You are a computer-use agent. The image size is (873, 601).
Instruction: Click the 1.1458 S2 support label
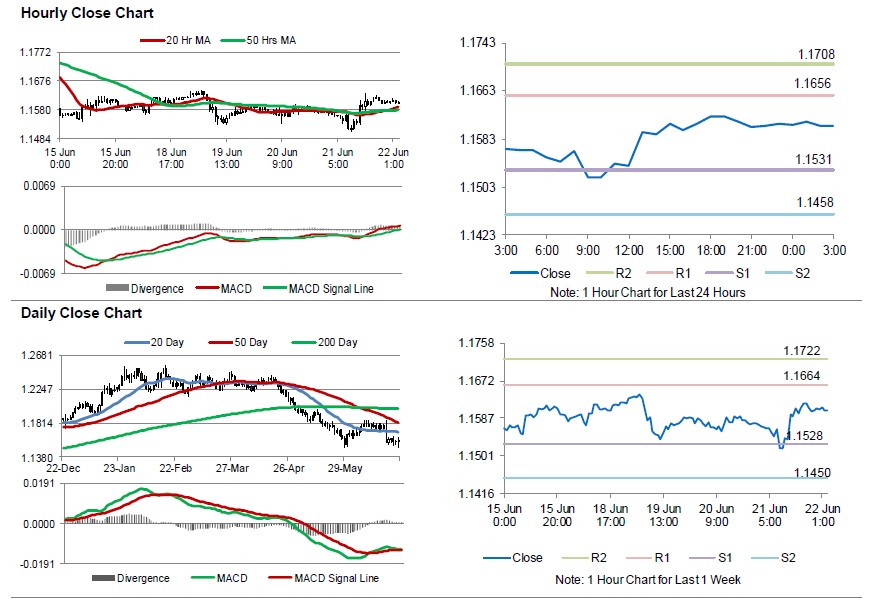pyautogui.click(x=815, y=203)
